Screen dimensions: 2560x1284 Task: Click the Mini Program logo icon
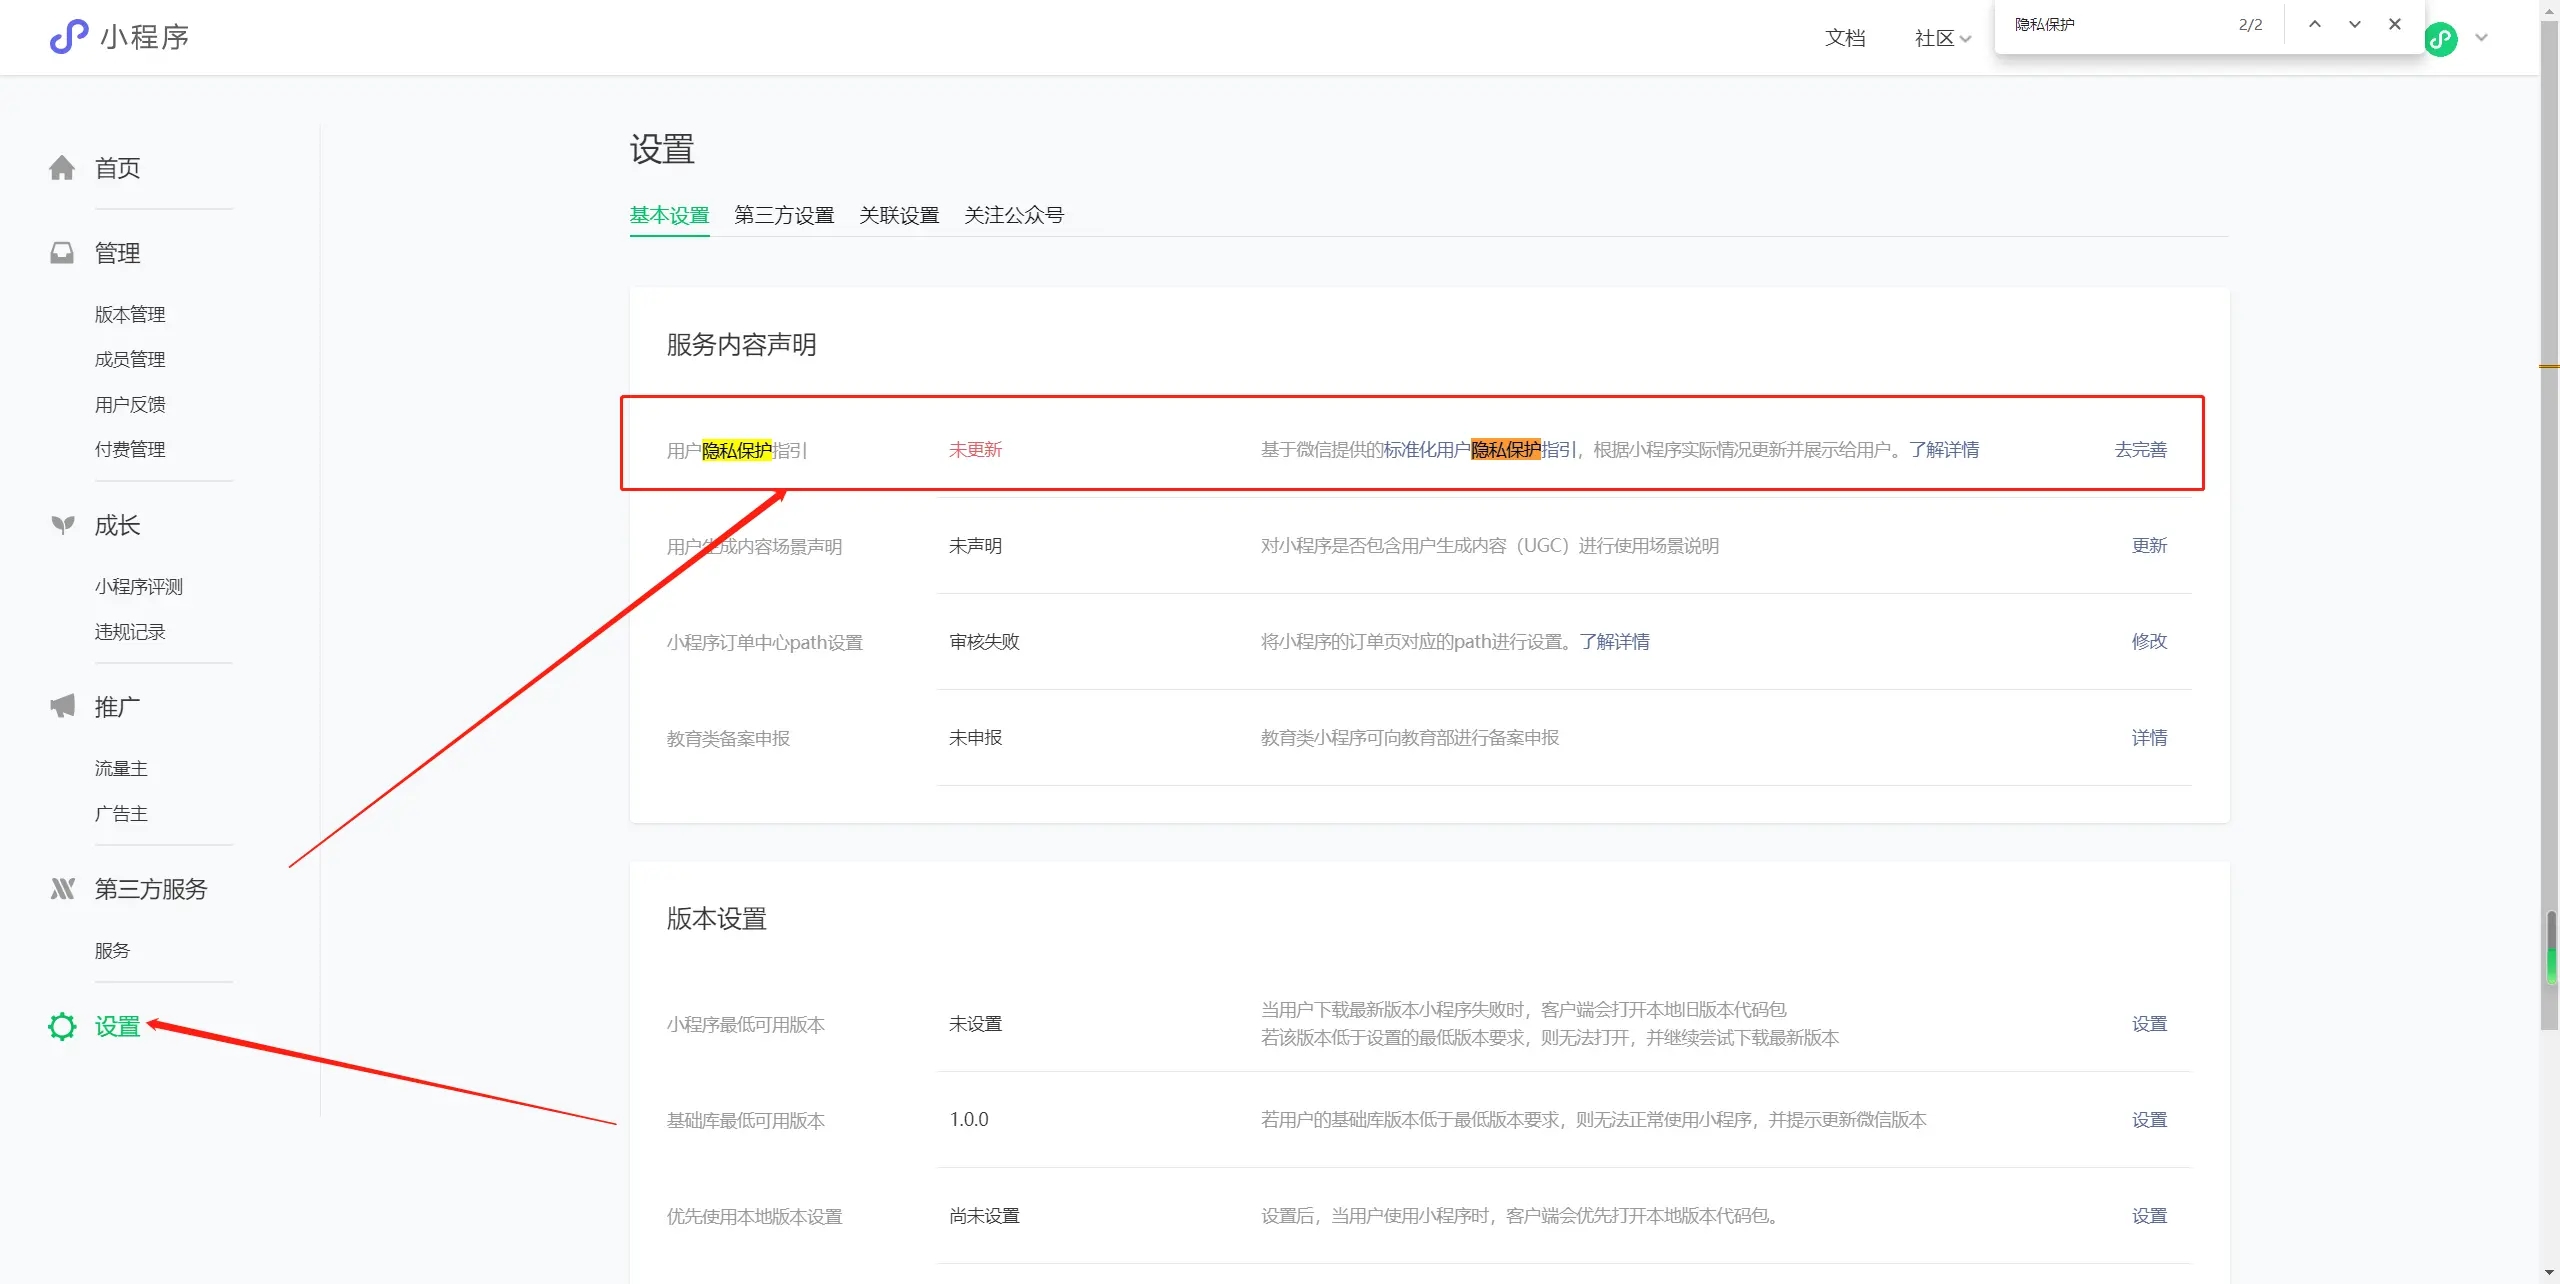click(x=69, y=37)
